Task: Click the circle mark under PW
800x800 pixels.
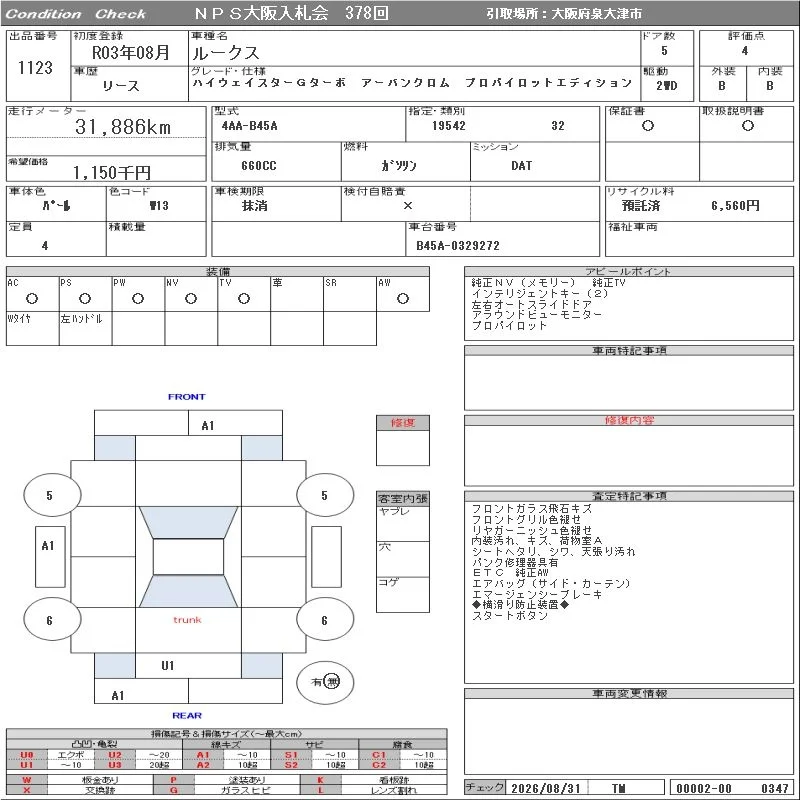Action: click(x=138, y=298)
